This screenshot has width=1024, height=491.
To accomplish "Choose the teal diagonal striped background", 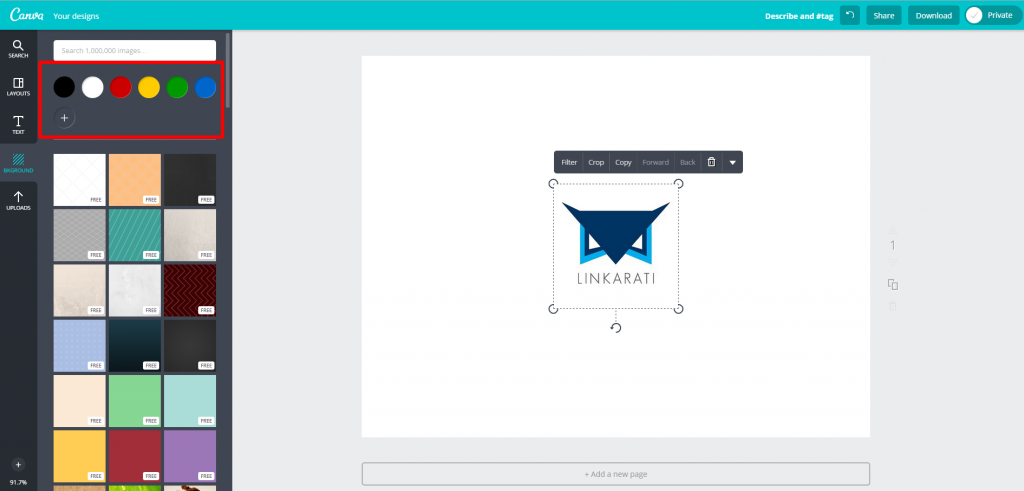I will tap(135, 235).
